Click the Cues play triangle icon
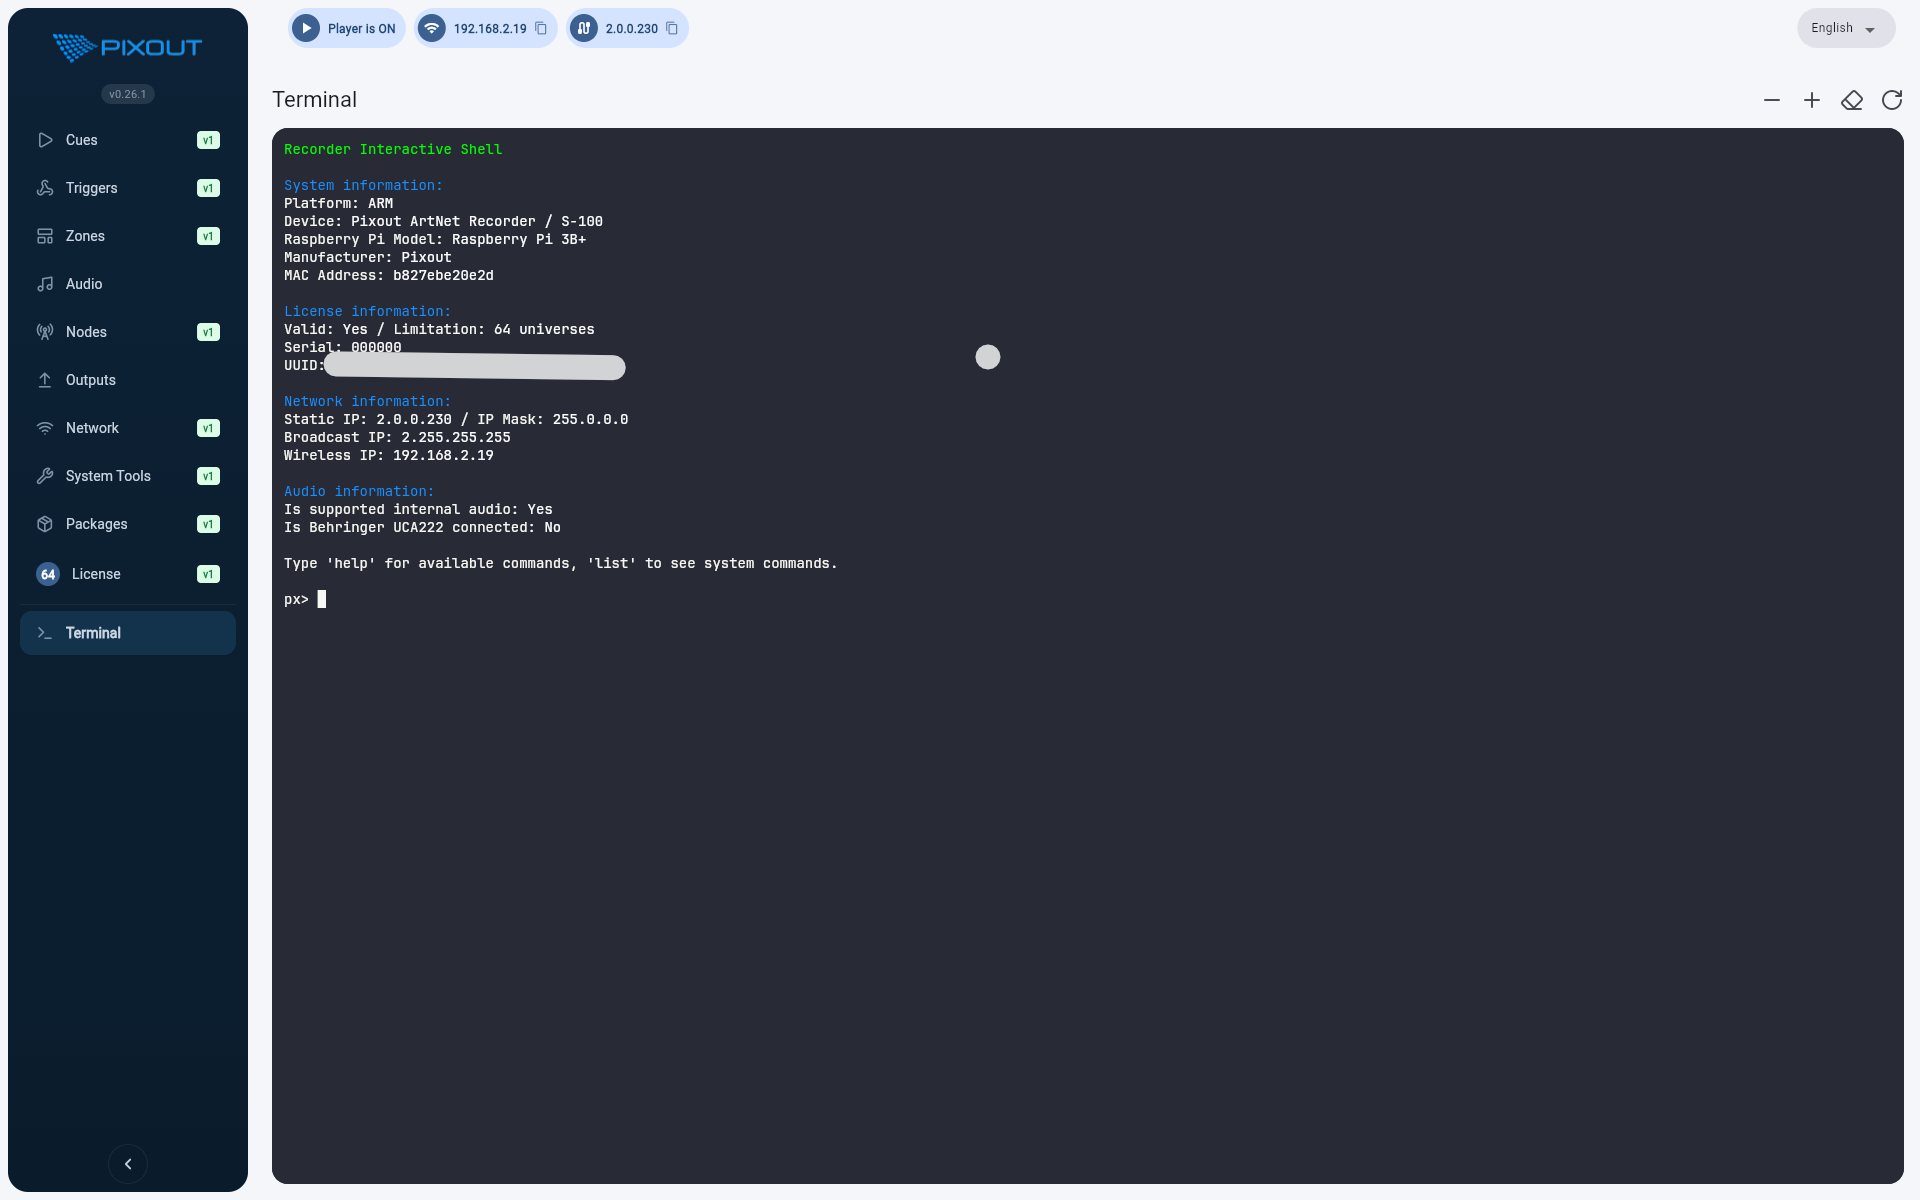The image size is (1920, 1200). tap(45, 140)
